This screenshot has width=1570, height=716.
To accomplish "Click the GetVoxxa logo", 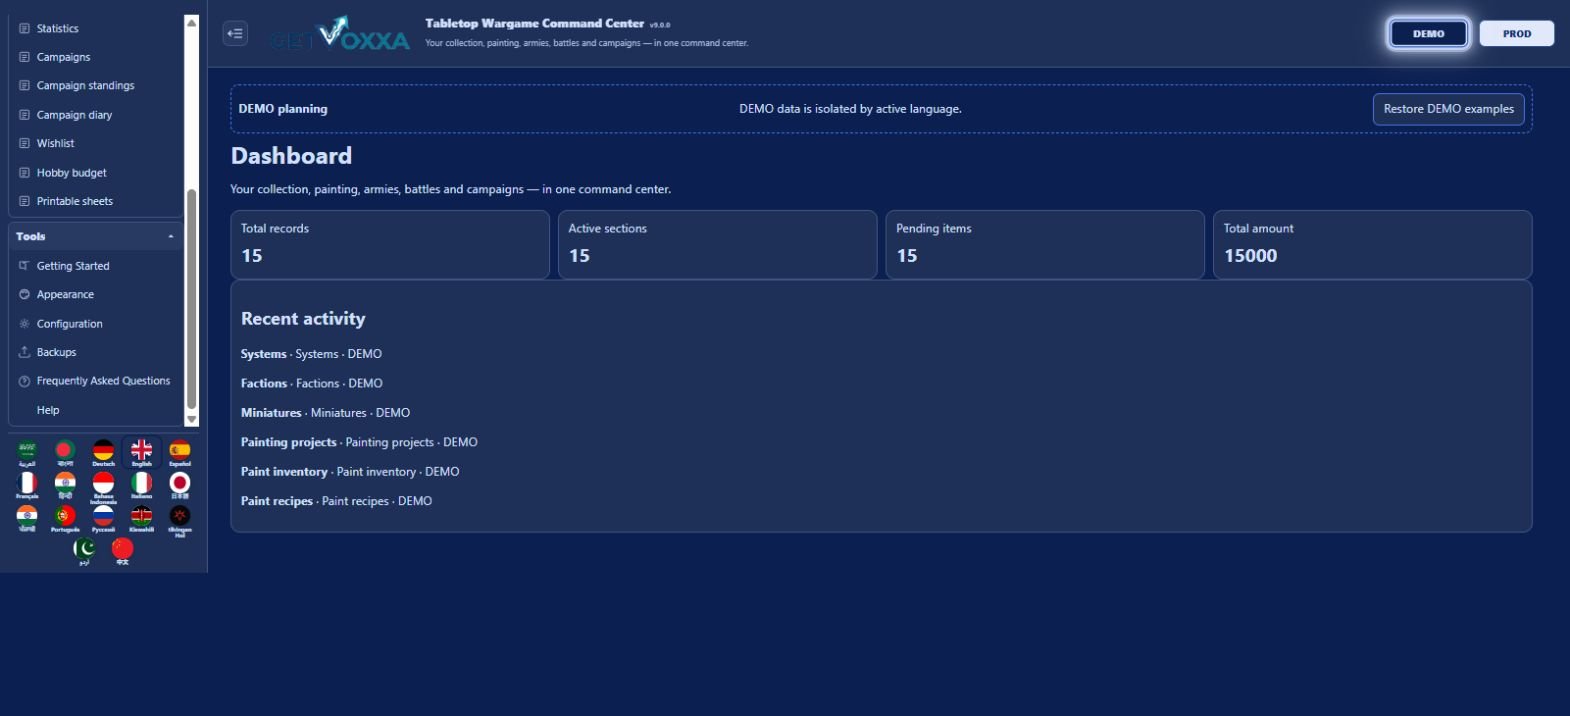I will click(340, 34).
